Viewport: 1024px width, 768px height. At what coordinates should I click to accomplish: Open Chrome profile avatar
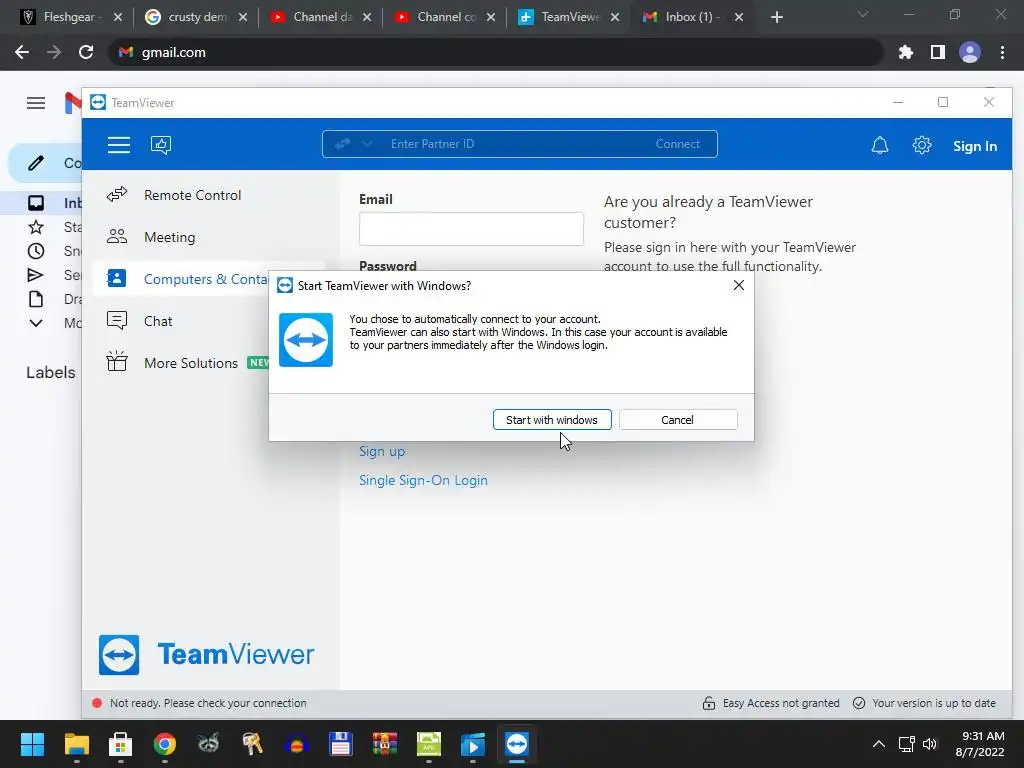coord(970,52)
